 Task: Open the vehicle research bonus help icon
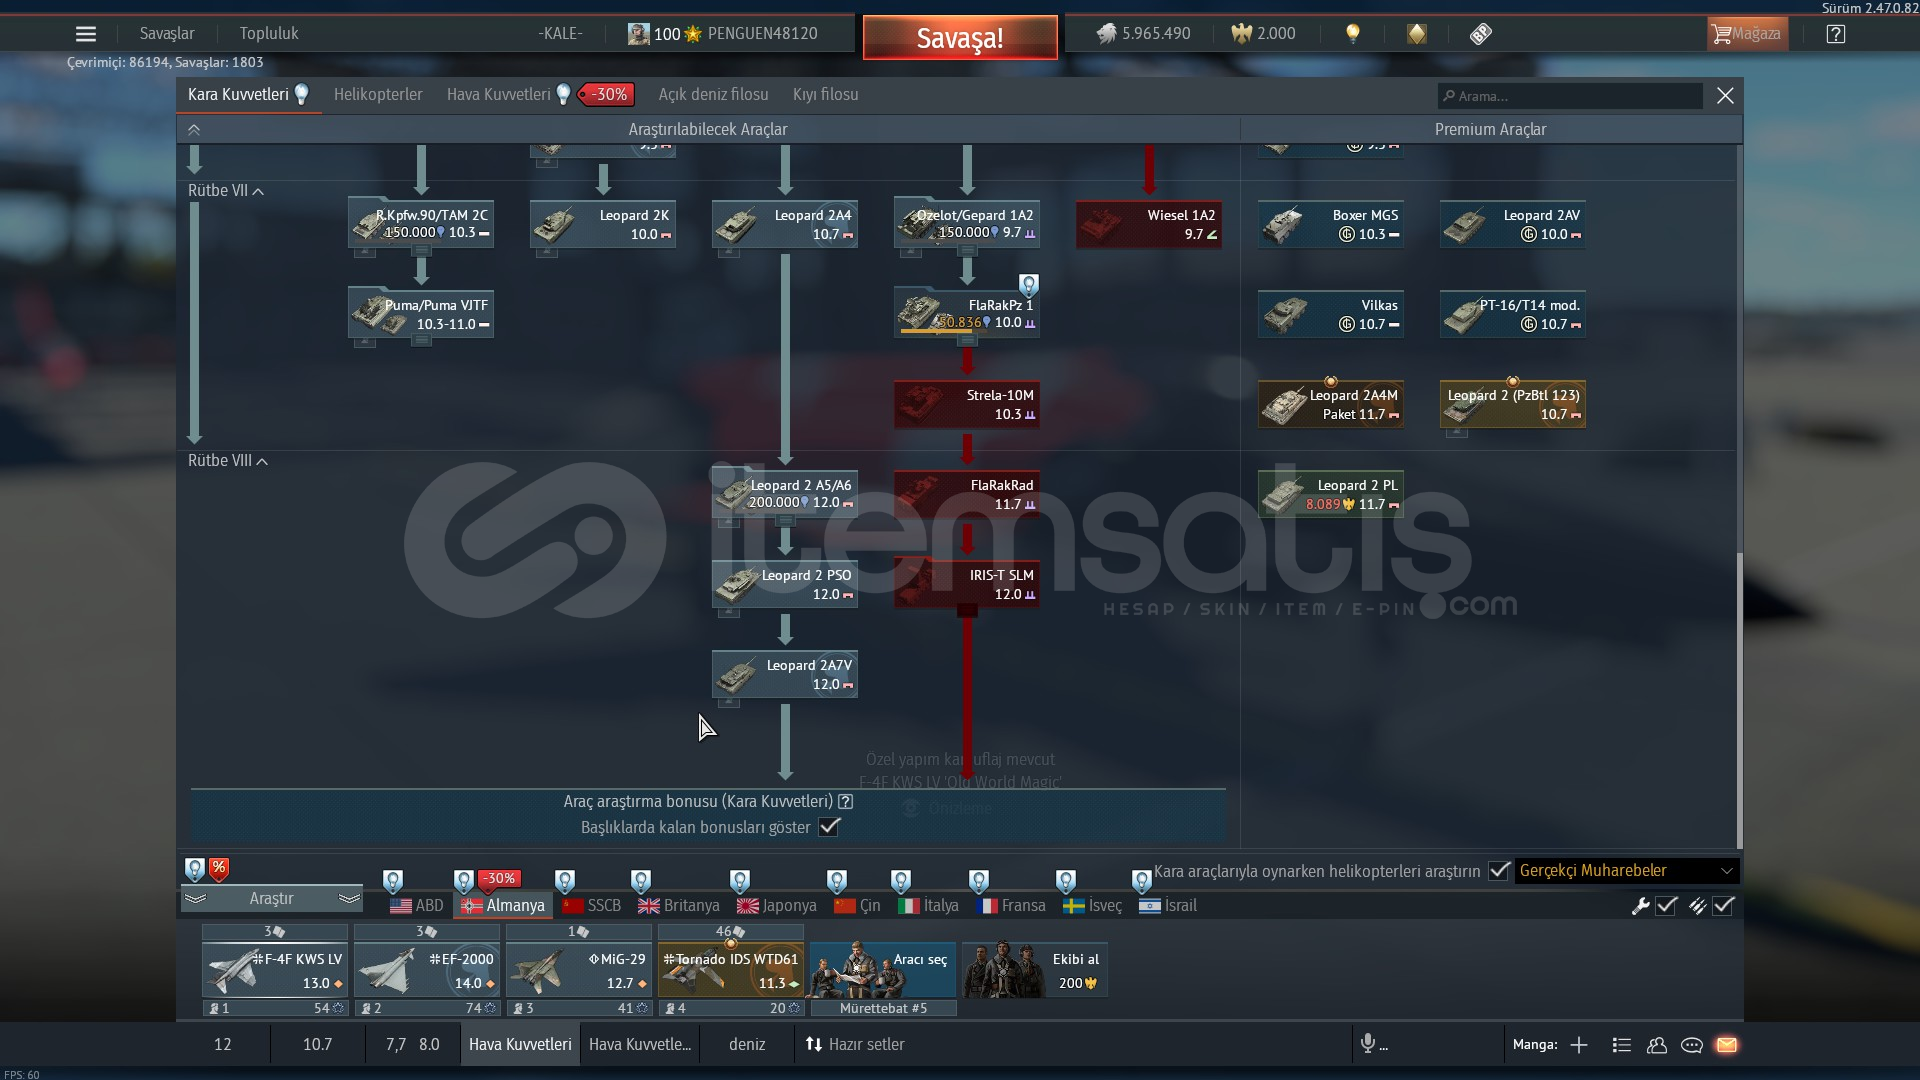[x=846, y=802]
